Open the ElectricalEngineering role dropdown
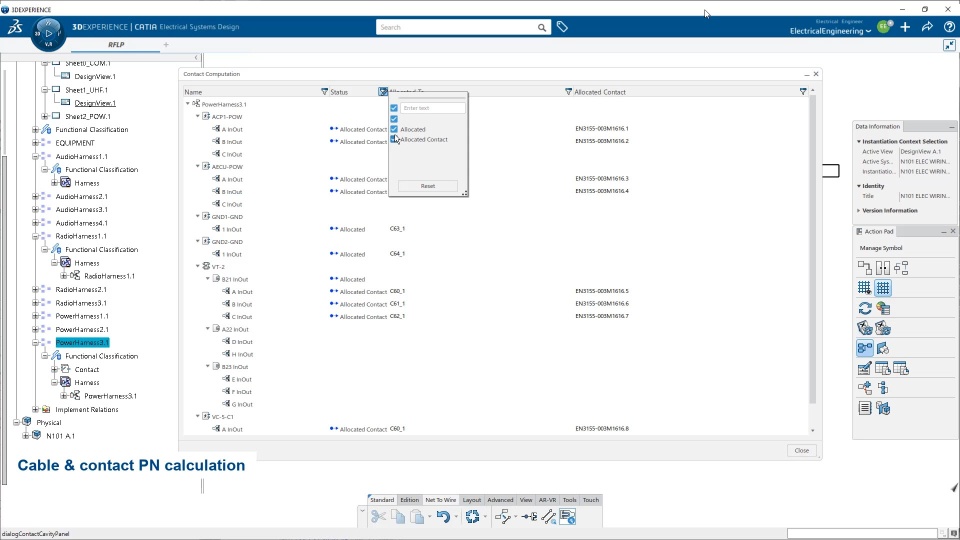960x540 pixels. click(x=830, y=31)
